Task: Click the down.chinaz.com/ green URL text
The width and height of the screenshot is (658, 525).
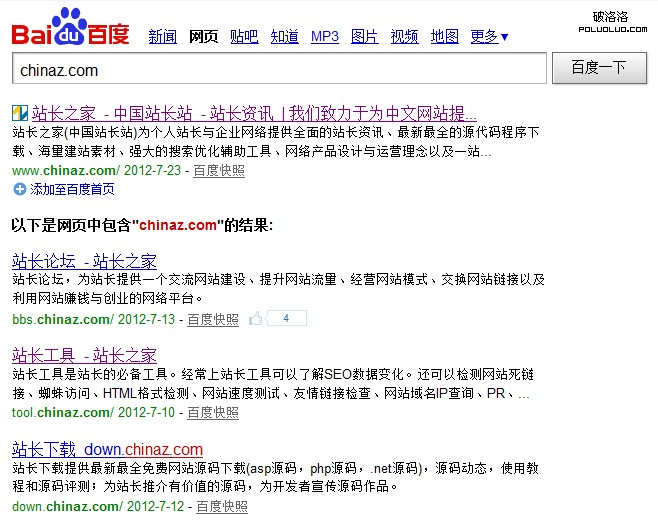Action: (x=68, y=507)
